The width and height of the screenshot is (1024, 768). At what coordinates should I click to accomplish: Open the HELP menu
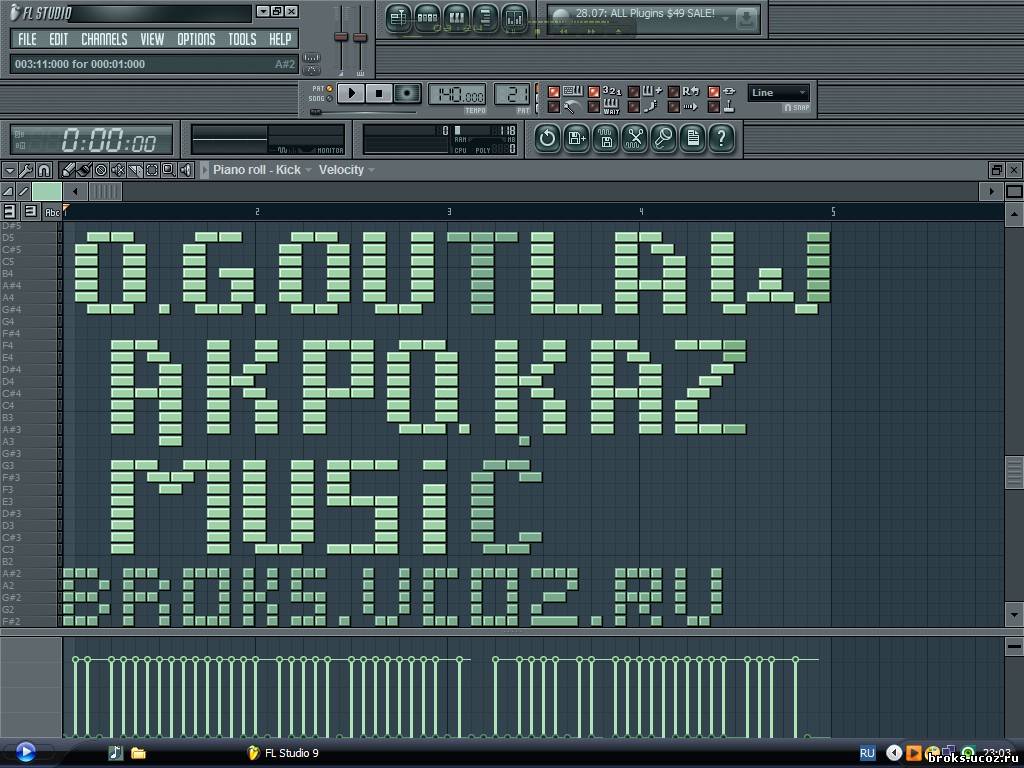pos(280,40)
